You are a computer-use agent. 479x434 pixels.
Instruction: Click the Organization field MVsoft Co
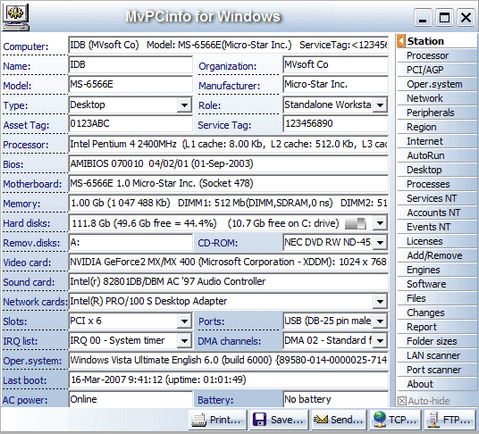tap(335, 65)
